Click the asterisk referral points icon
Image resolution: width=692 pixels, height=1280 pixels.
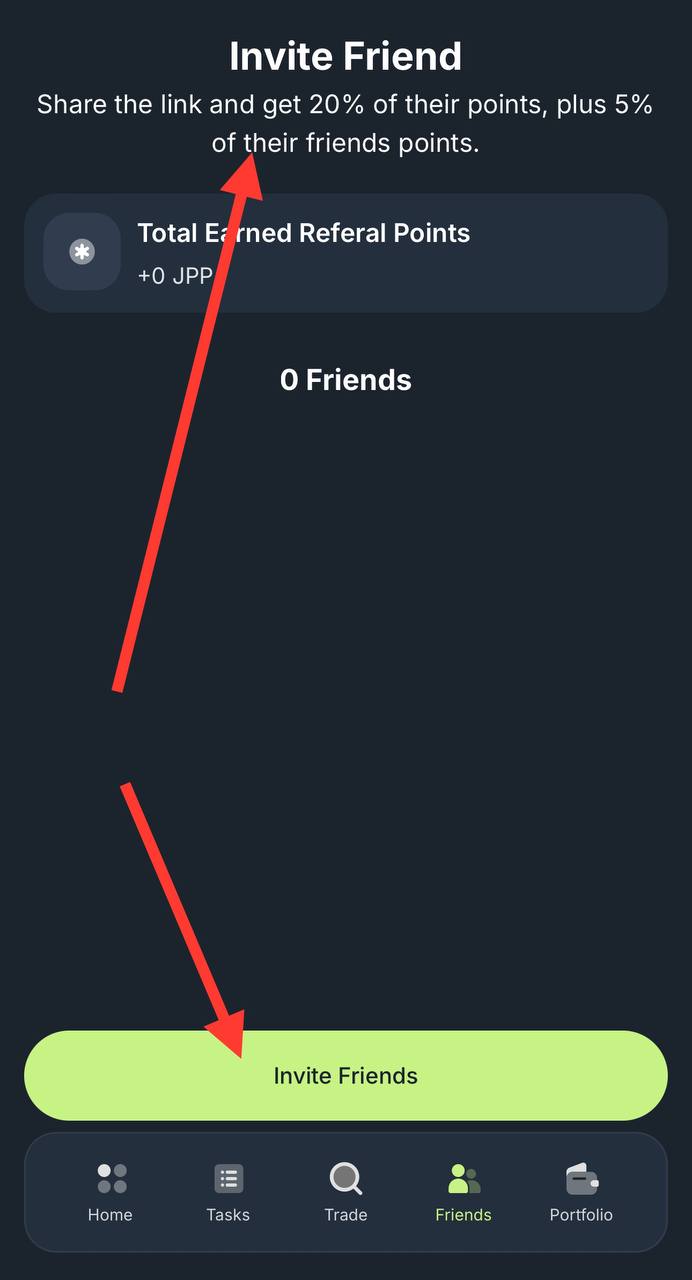pyautogui.click(x=82, y=252)
